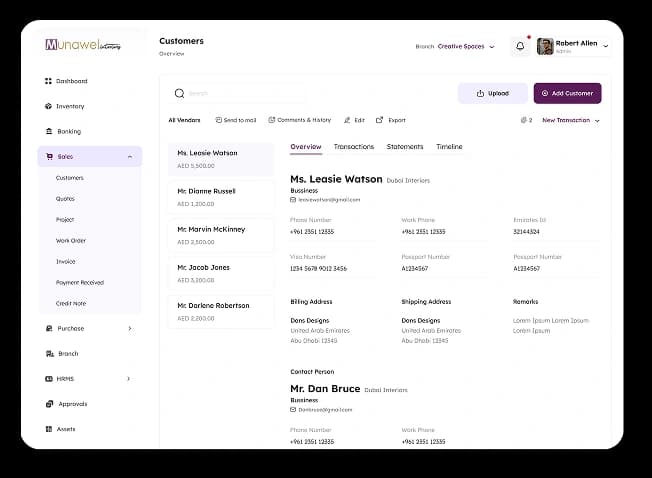
Task: Click the search magnifier icon
Action: coord(179,94)
